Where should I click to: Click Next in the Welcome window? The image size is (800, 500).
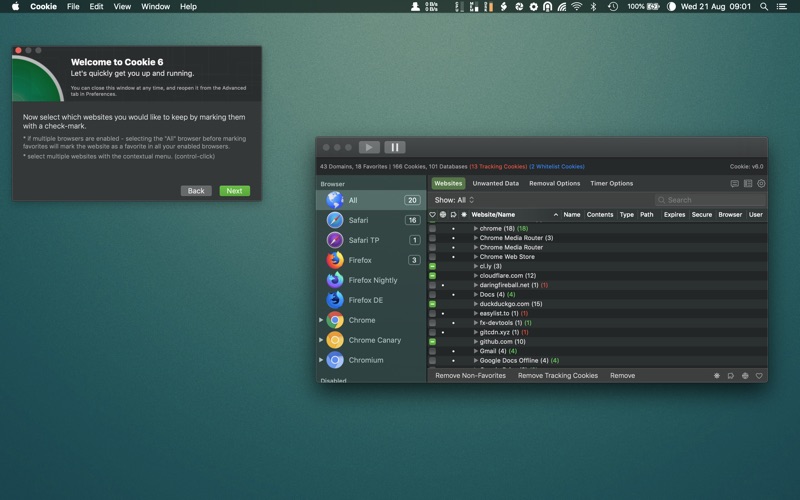click(234, 191)
